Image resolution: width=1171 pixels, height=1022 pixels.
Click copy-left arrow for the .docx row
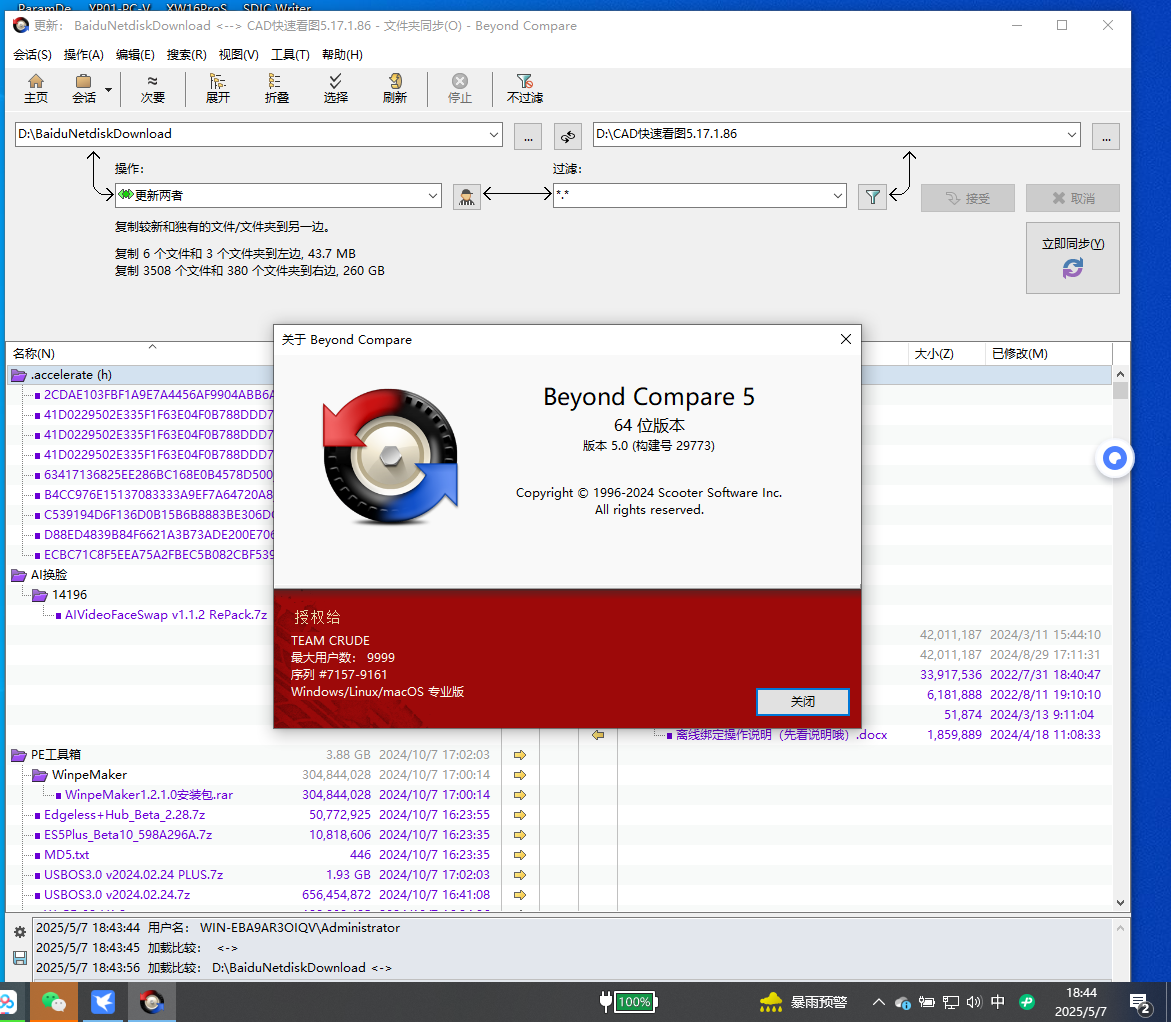pos(598,735)
